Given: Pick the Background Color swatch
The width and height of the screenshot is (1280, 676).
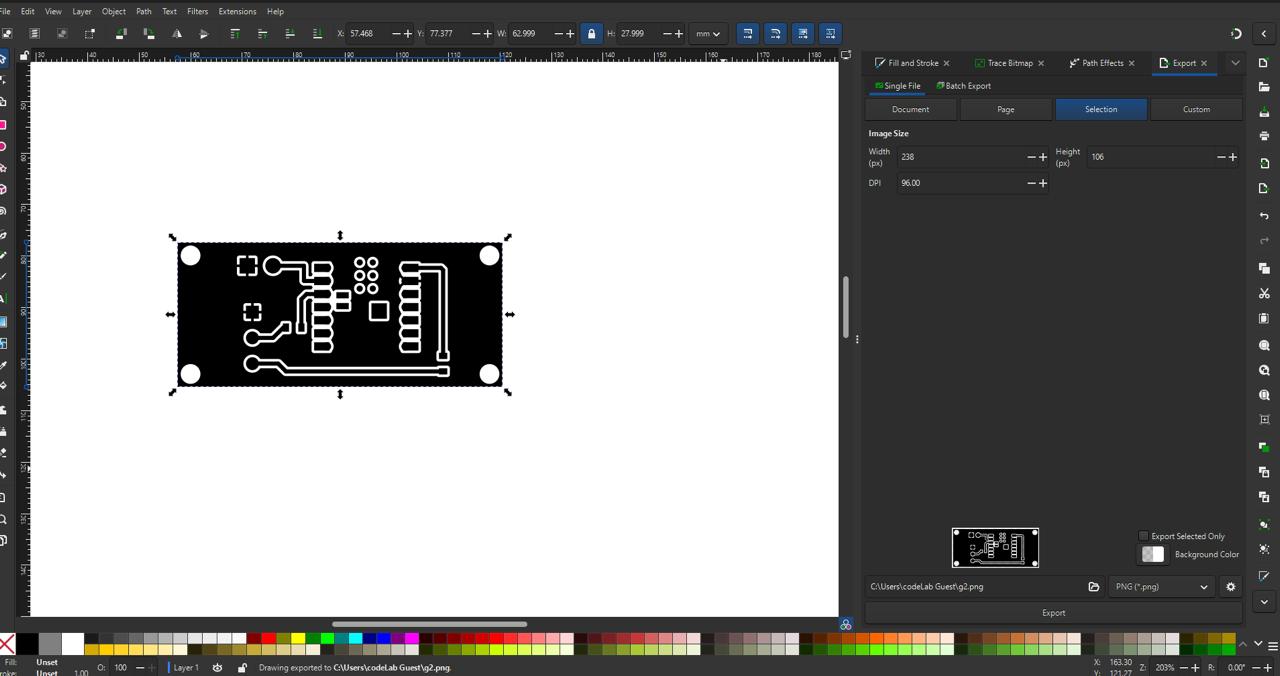Looking at the screenshot, I should (x=1153, y=554).
